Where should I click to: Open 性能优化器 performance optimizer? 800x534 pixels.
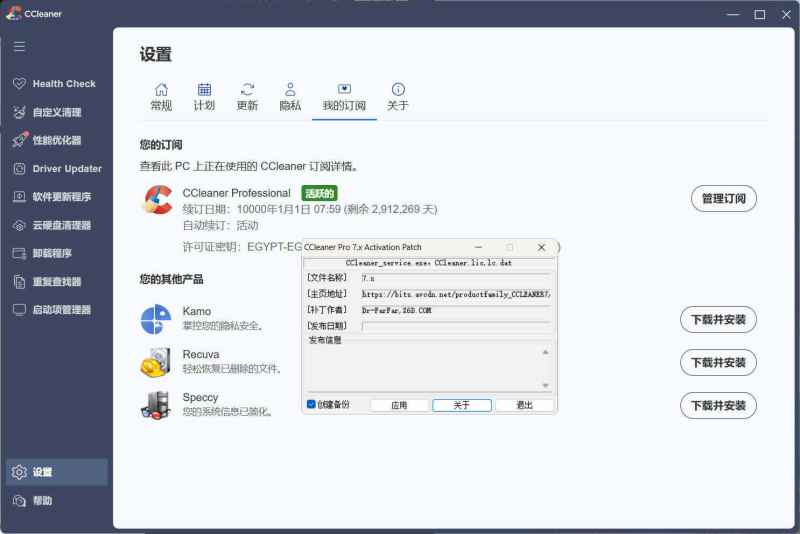pos(55,140)
